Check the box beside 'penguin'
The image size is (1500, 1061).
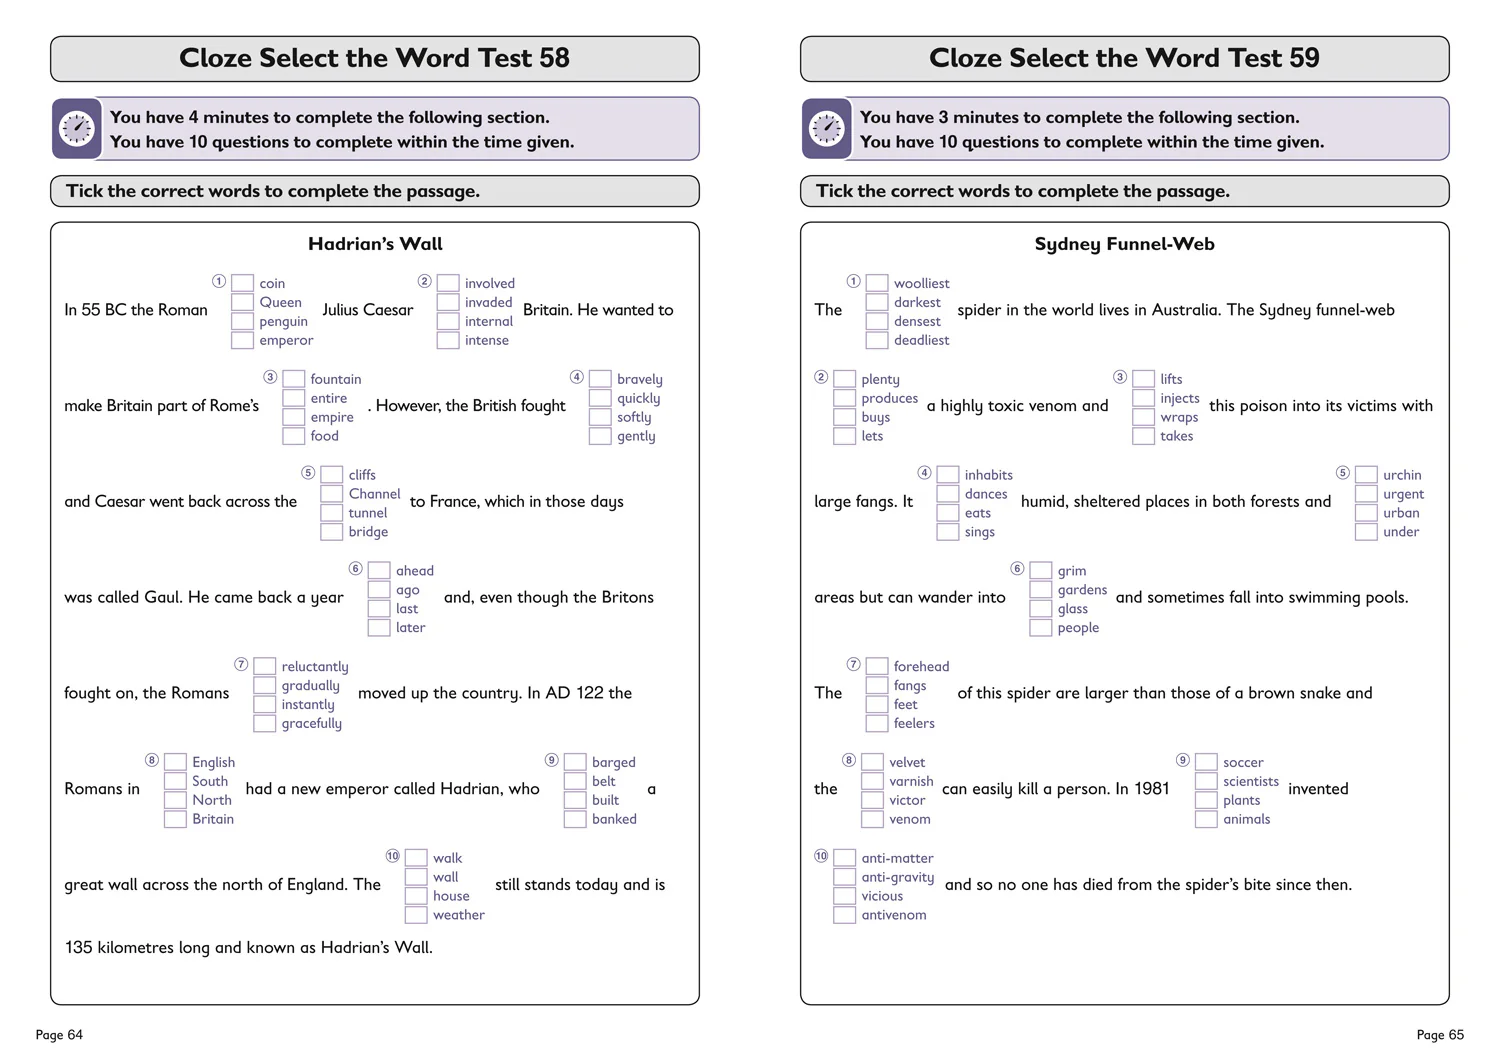point(242,322)
